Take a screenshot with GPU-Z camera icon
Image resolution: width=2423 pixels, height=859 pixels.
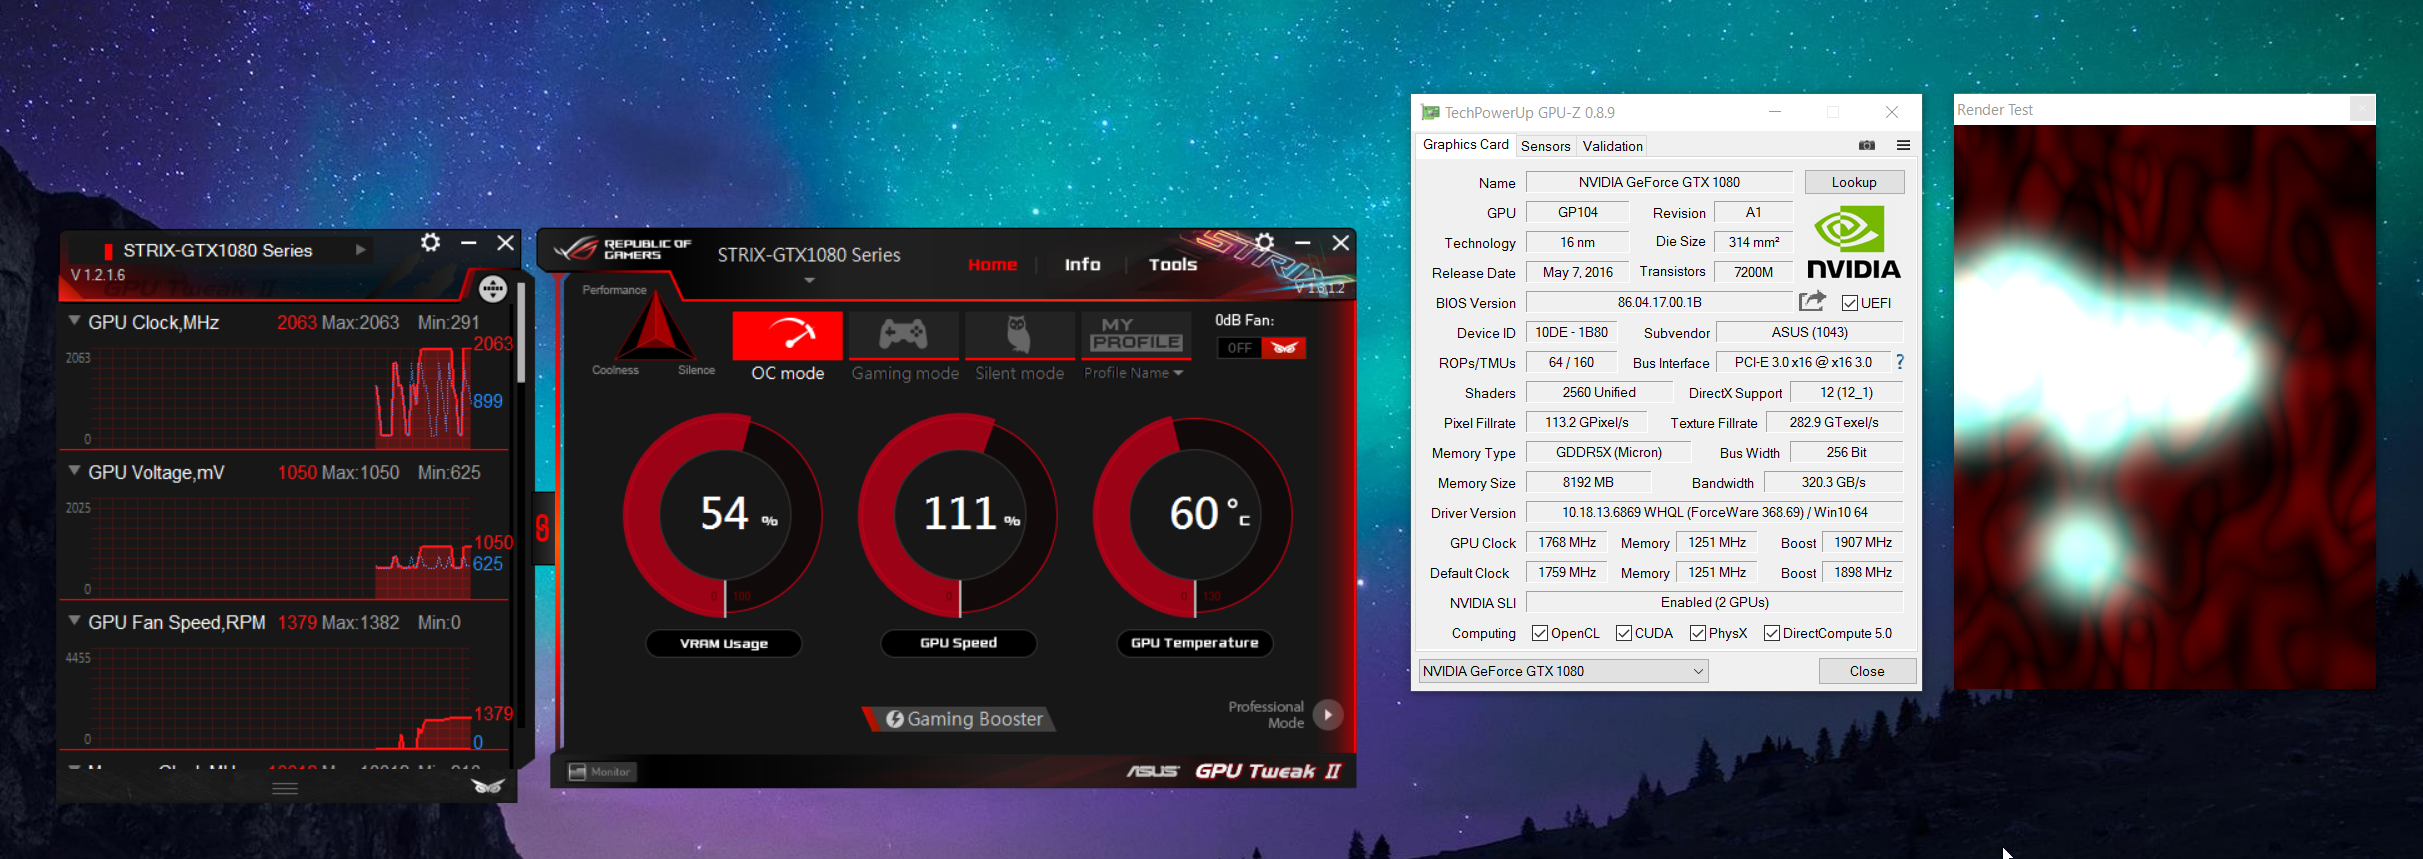(x=1867, y=145)
